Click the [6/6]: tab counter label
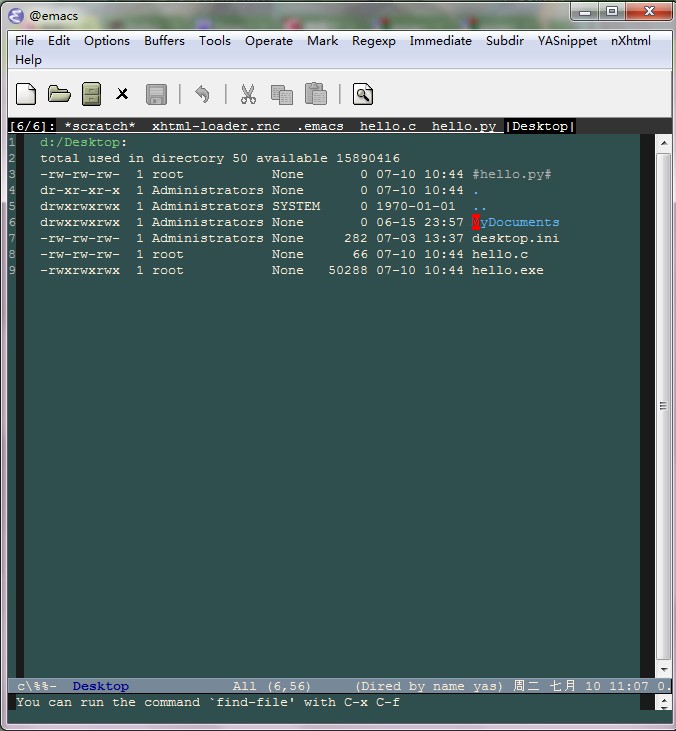This screenshot has height=731, width=676. point(32,126)
